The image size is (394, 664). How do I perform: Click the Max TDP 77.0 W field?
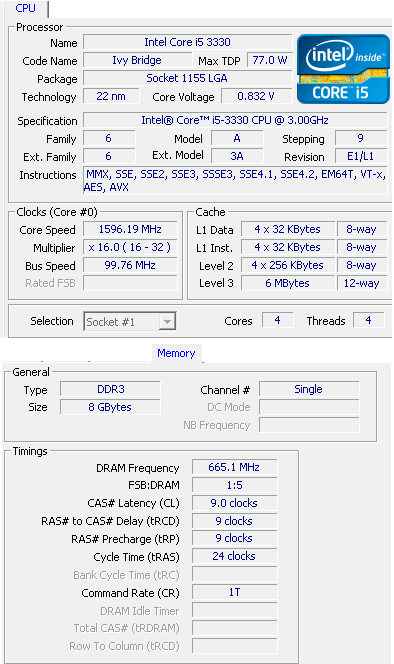click(270, 60)
